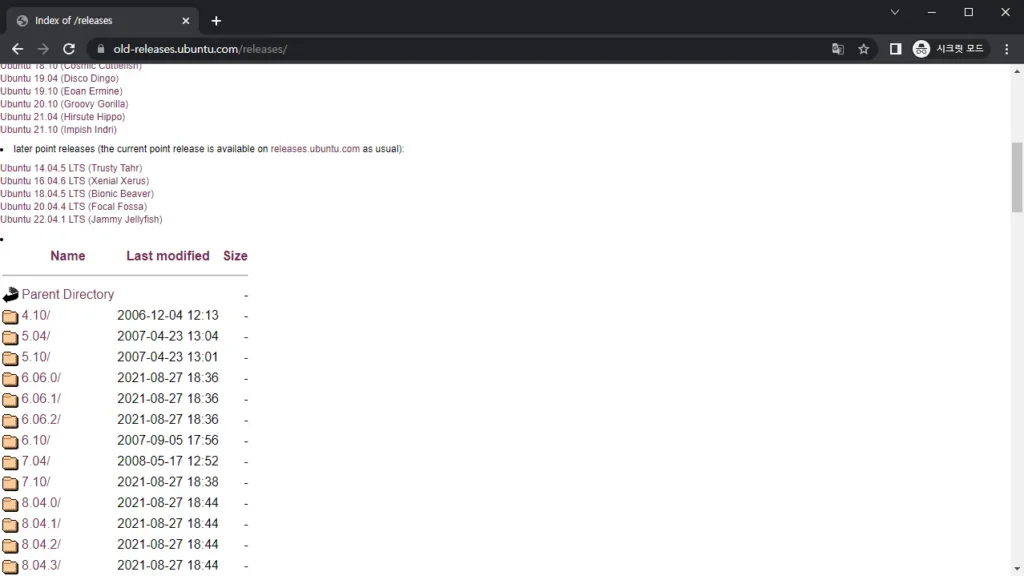Go back using the browser back arrow
Screen dimensions: 1024x576
pyautogui.click(x=18, y=49)
